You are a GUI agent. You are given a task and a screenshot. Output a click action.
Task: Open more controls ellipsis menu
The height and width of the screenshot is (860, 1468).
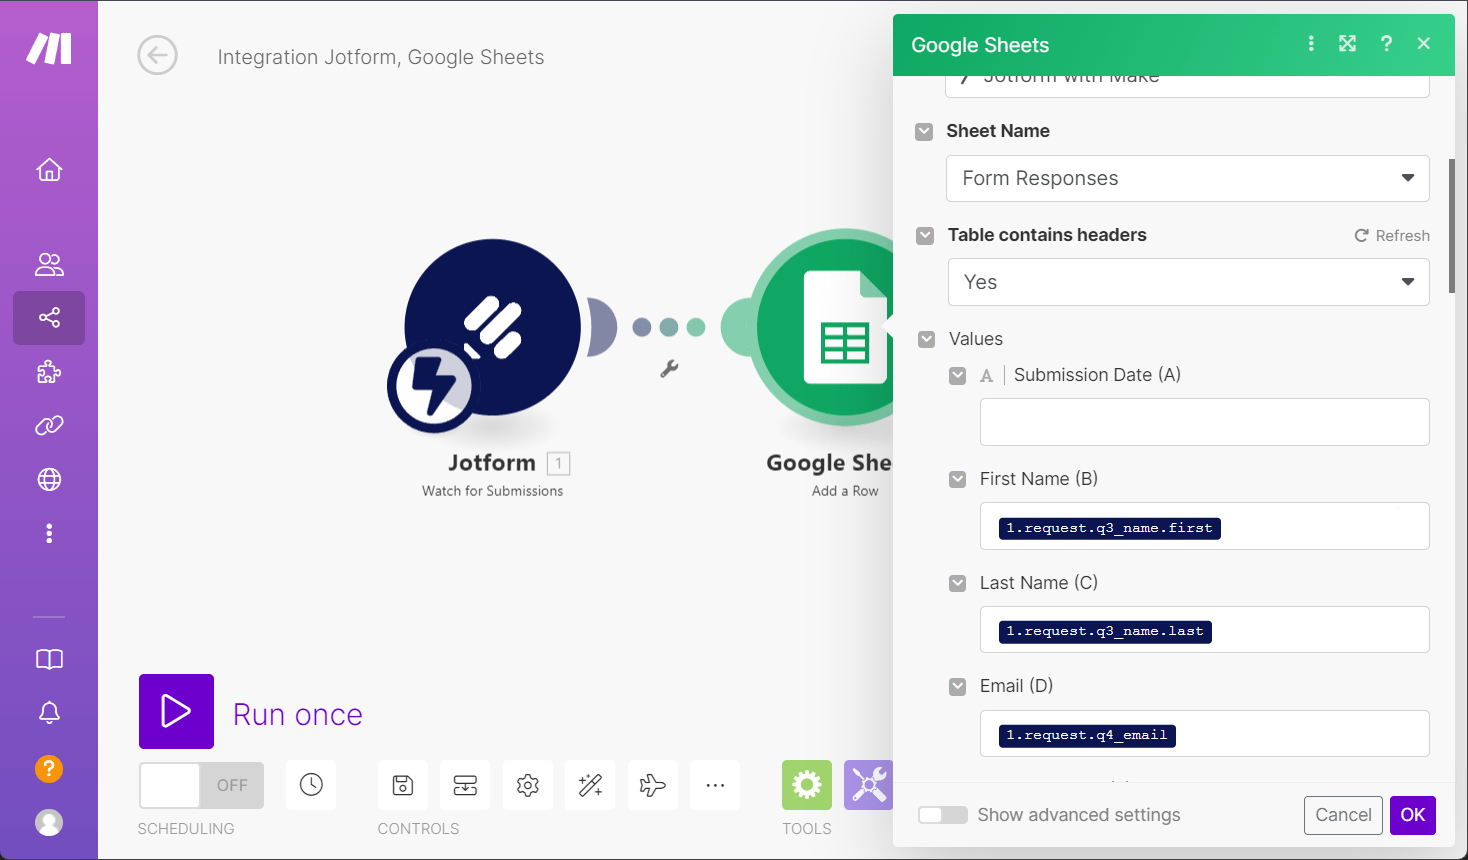click(x=715, y=785)
